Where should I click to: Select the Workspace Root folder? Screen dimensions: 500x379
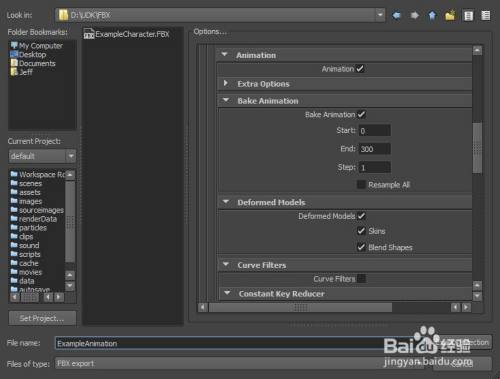pyautogui.click(x=38, y=174)
